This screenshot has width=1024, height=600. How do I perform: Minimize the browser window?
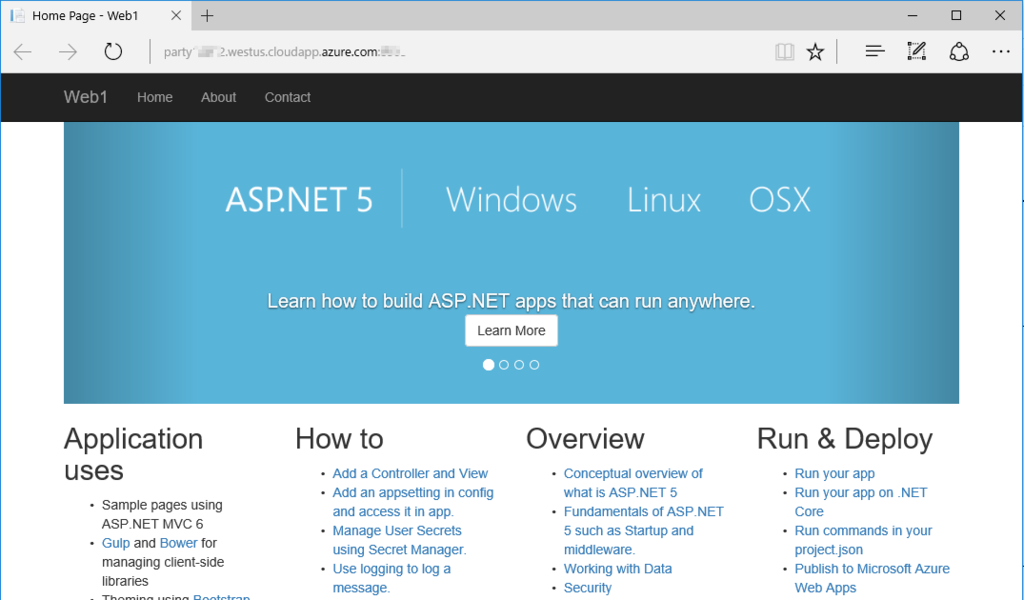pyautogui.click(x=912, y=16)
